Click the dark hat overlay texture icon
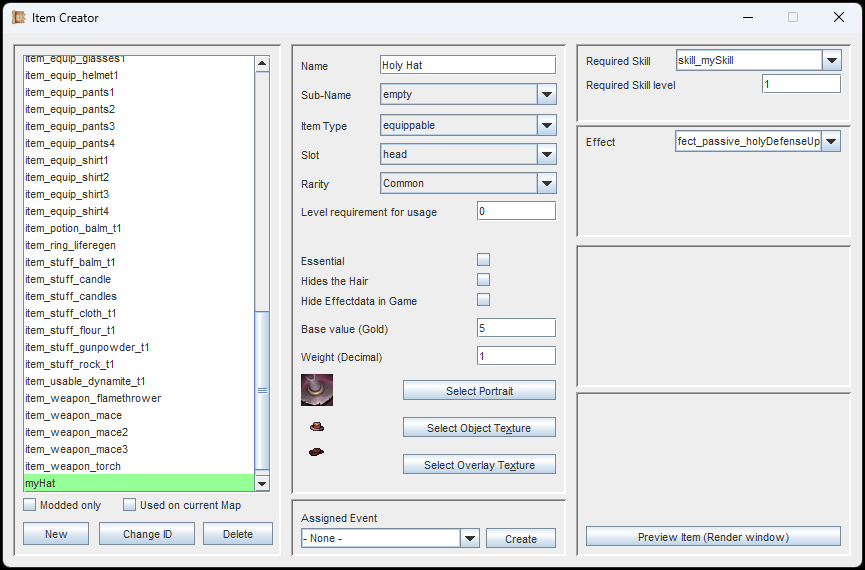 (x=317, y=452)
